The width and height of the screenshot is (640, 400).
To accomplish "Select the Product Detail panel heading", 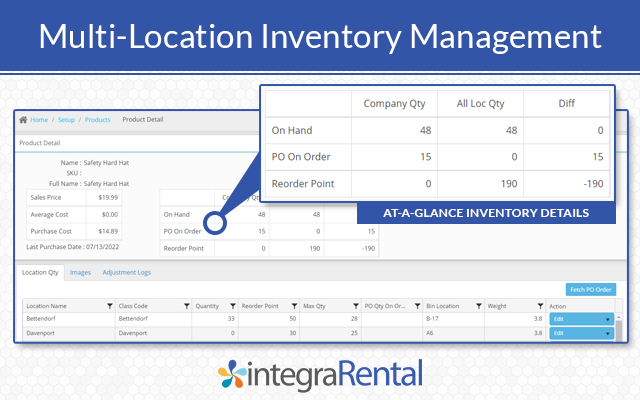I will click(x=40, y=143).
